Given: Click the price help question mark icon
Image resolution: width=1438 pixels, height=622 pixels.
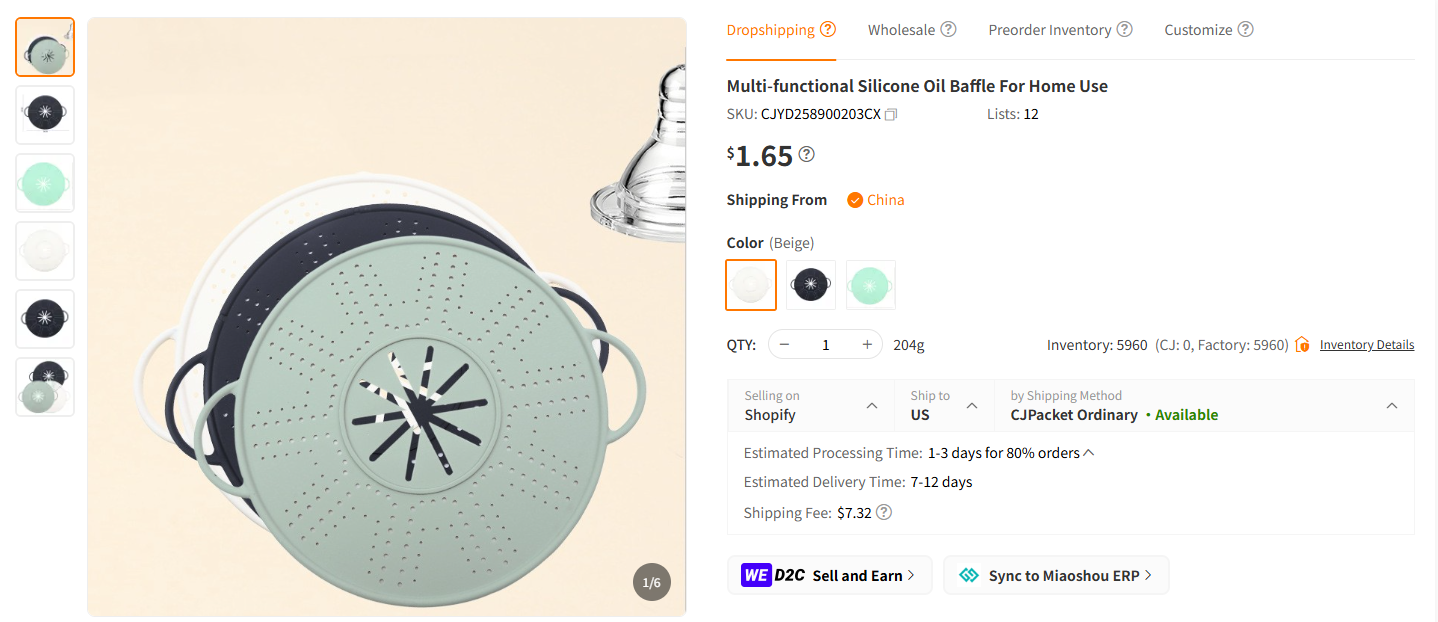Looking at the screenshot, I should (807, 154).
